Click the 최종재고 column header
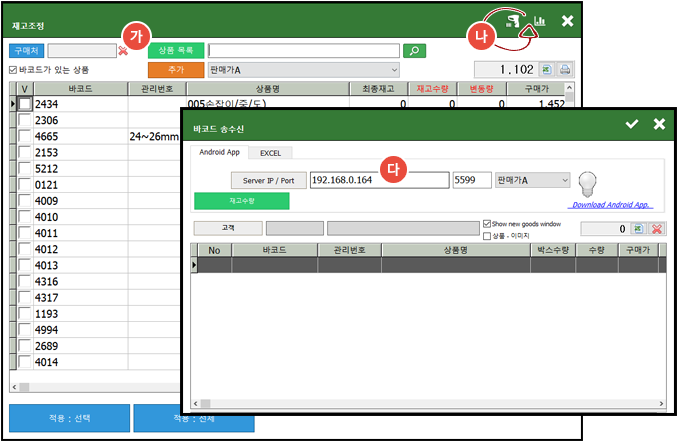Image resolution: width=680 pixels, height=444 pixels. pyautogui.click(x=379, y=88)
